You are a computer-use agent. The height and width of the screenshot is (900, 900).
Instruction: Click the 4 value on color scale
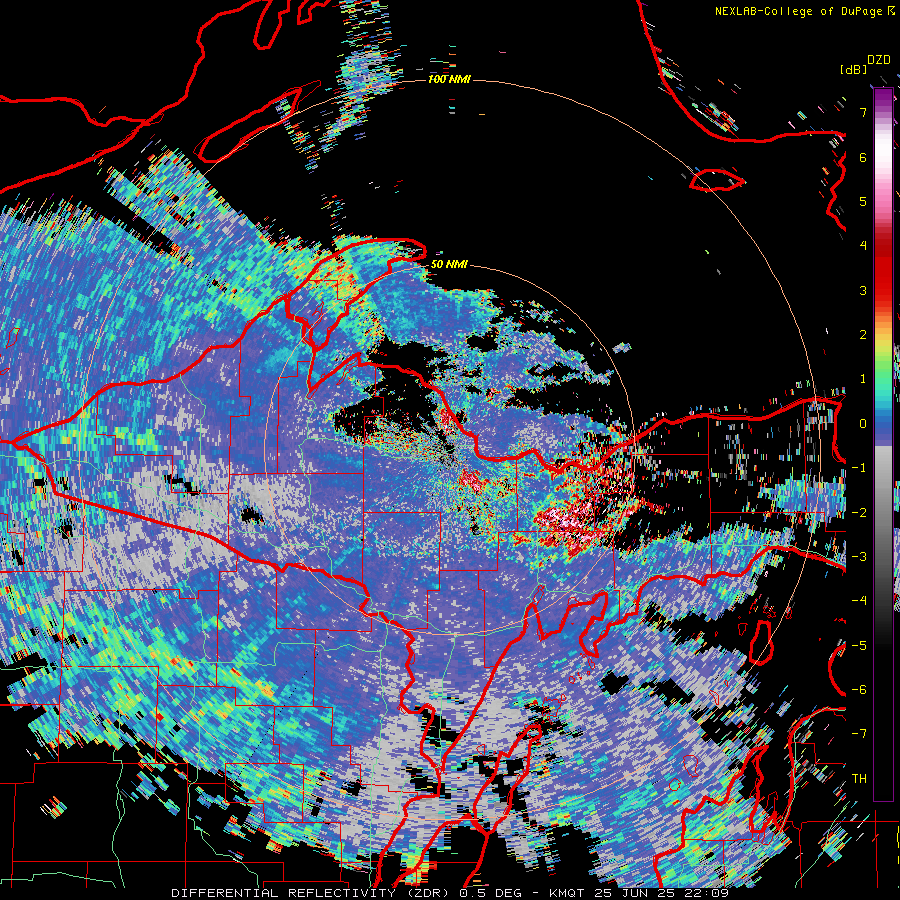coord(863,246)
